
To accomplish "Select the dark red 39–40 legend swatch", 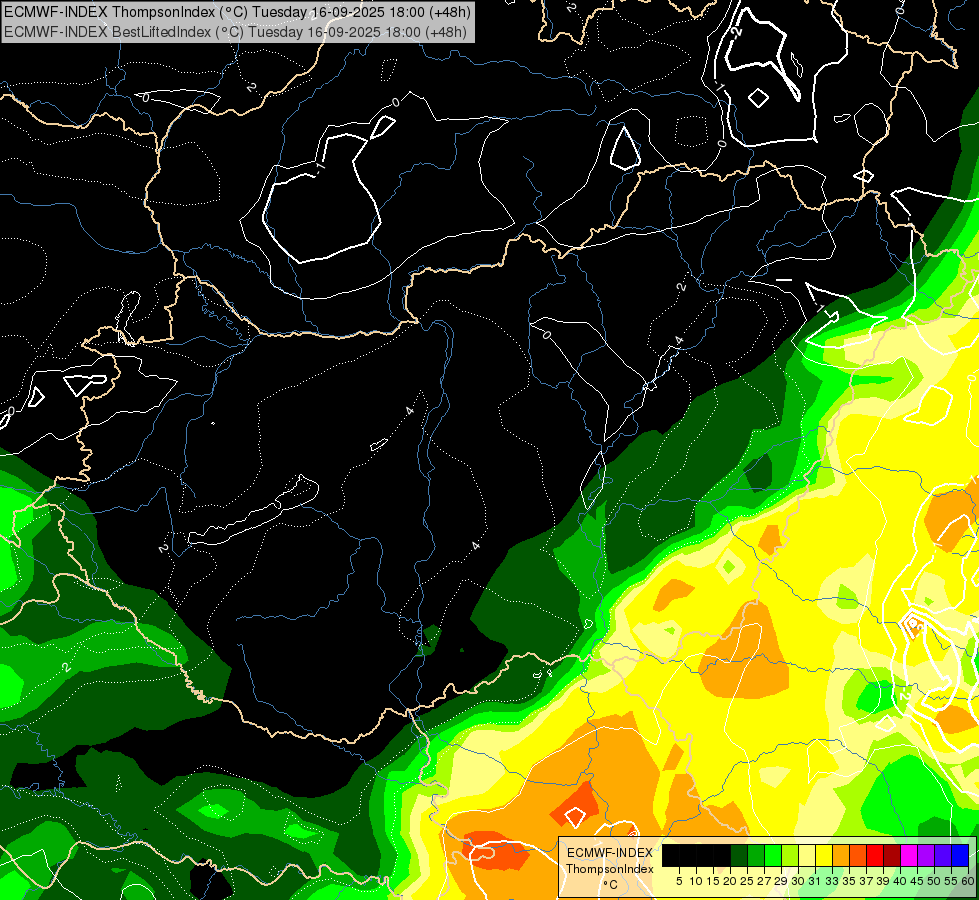I will coord(892,856).
